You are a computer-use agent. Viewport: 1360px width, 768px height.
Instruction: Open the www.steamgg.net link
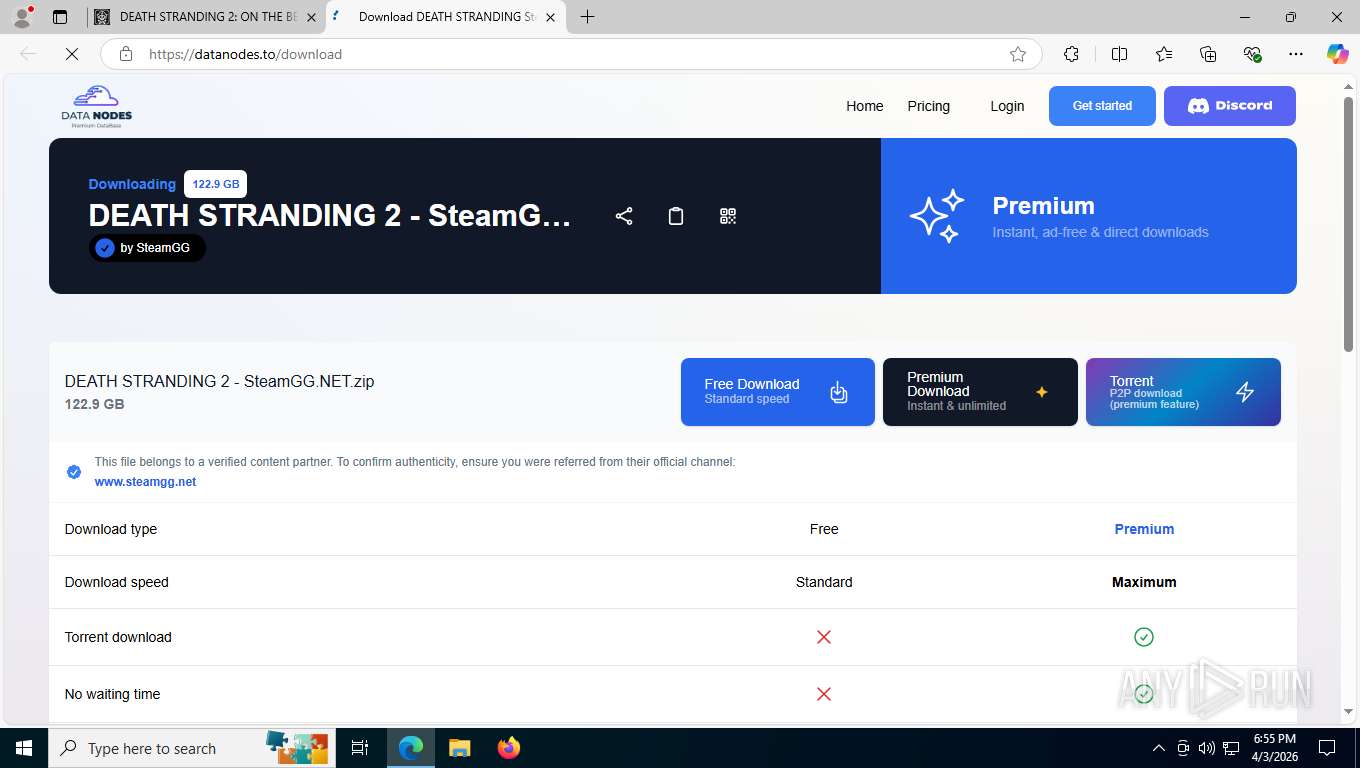[145, 482]
